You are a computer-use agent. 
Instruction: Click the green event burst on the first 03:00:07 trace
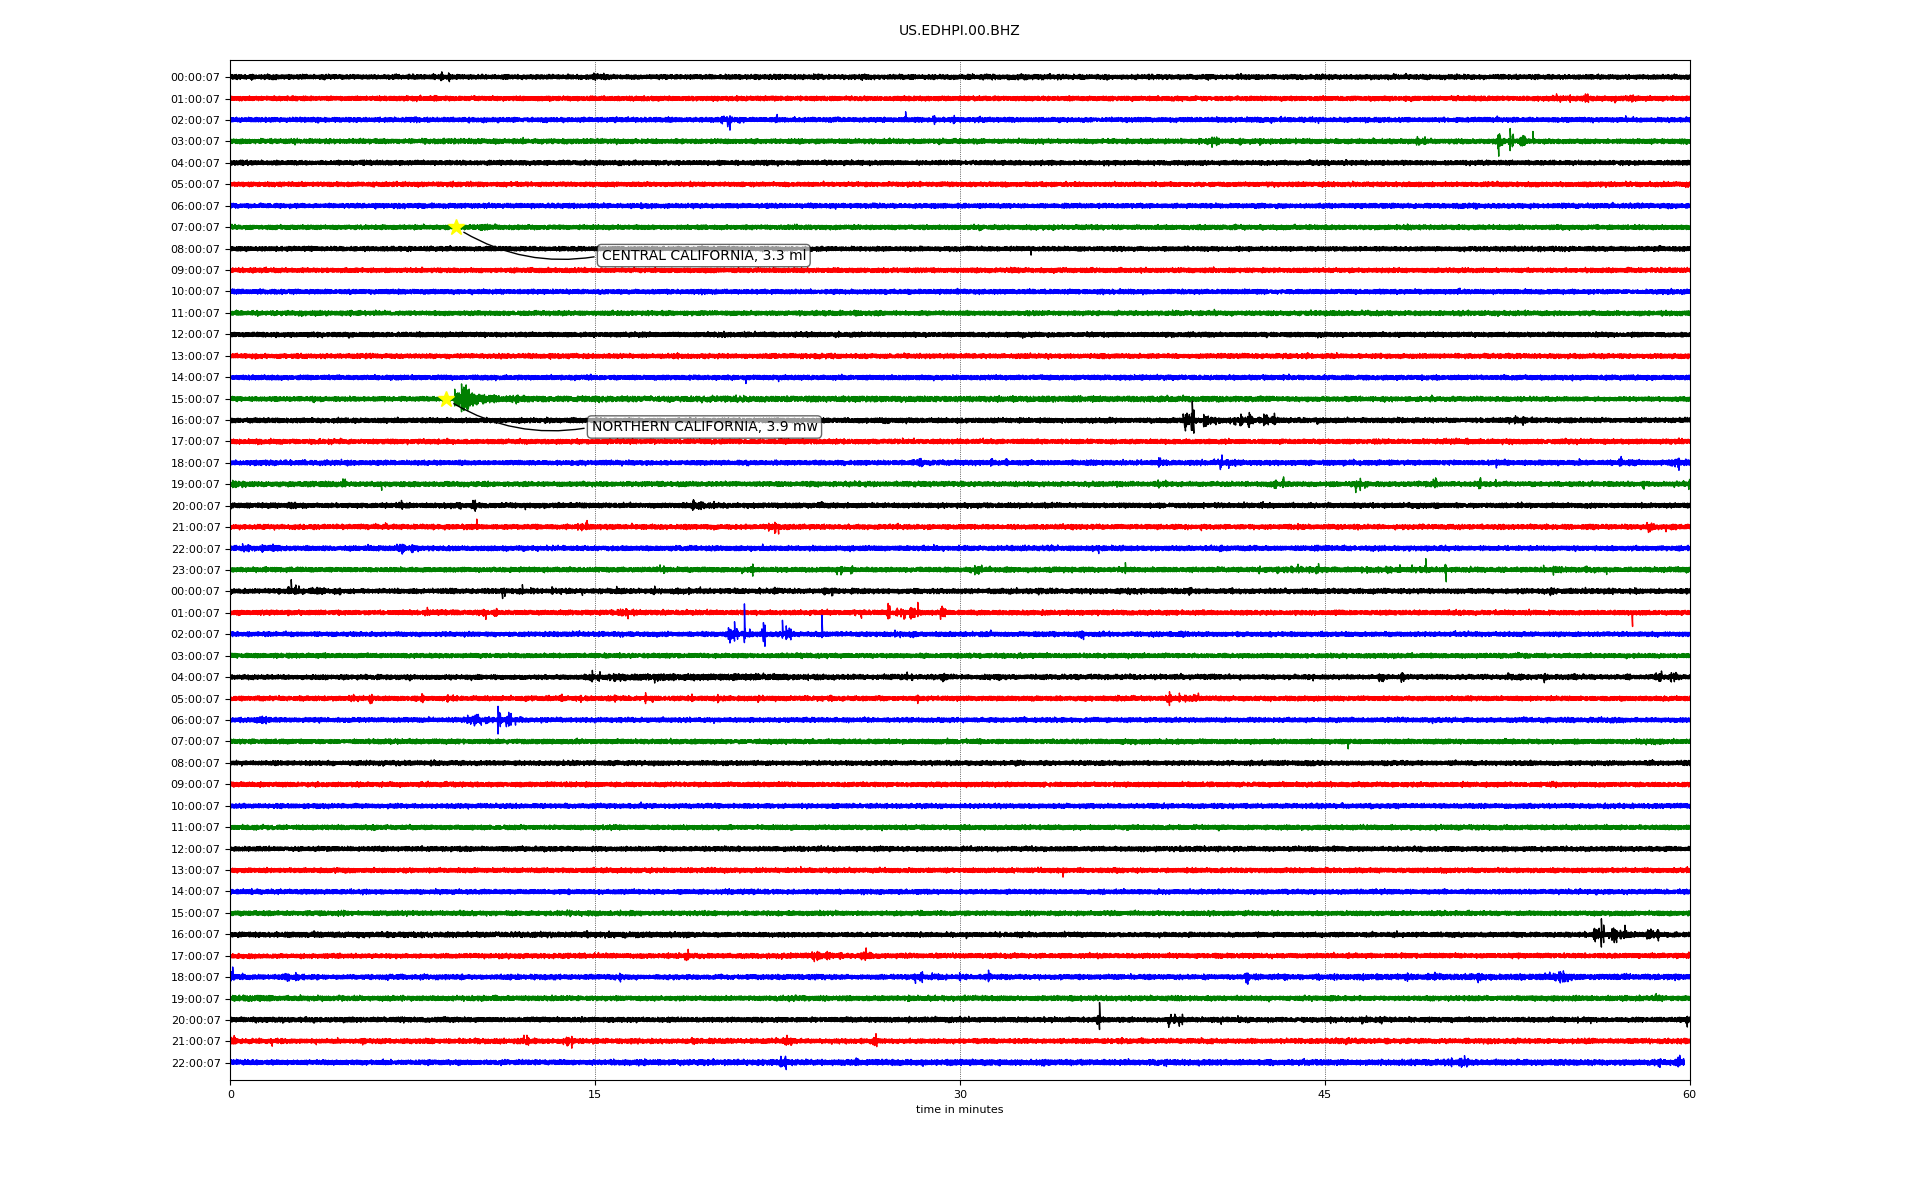click(1511, 141)
